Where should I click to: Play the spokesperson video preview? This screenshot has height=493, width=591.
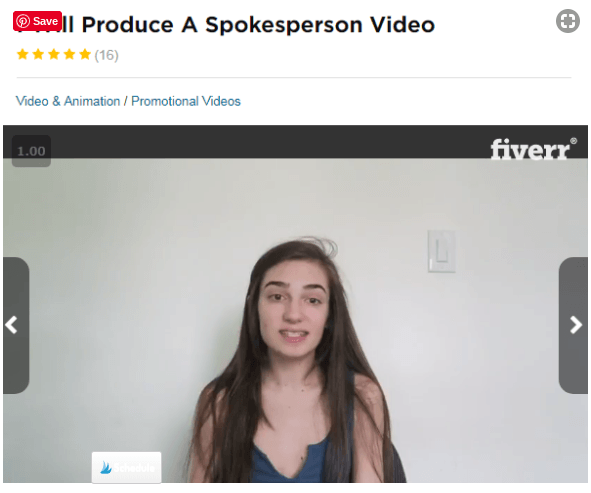pyautogui.click(x=295, y=320)
